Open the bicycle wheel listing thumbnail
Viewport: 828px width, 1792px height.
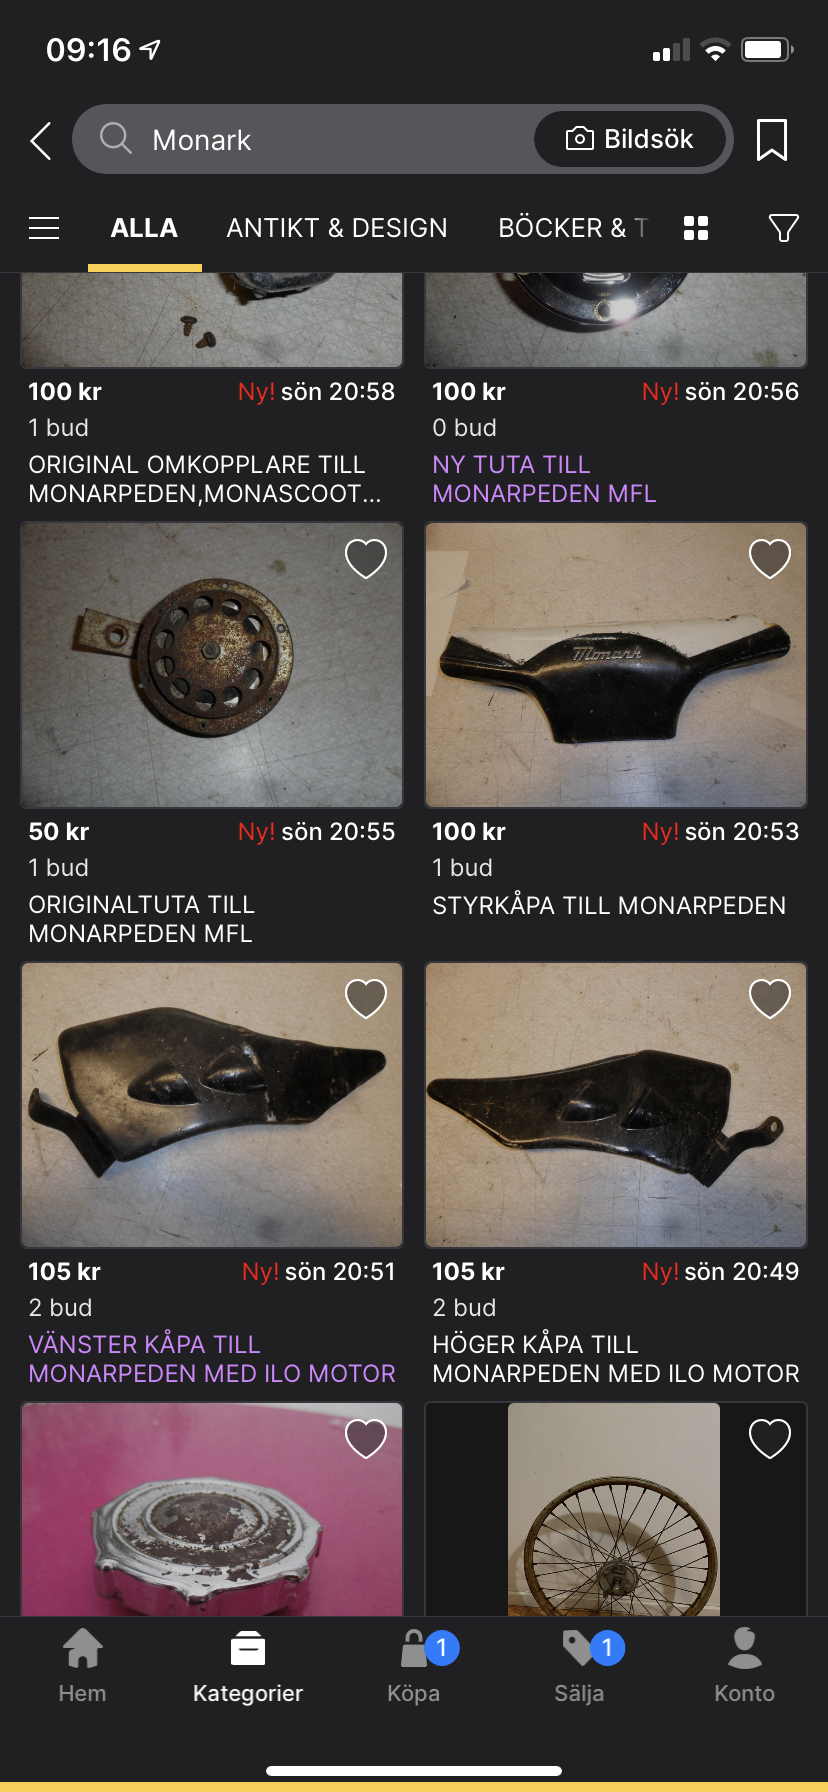click(616, 1509)
